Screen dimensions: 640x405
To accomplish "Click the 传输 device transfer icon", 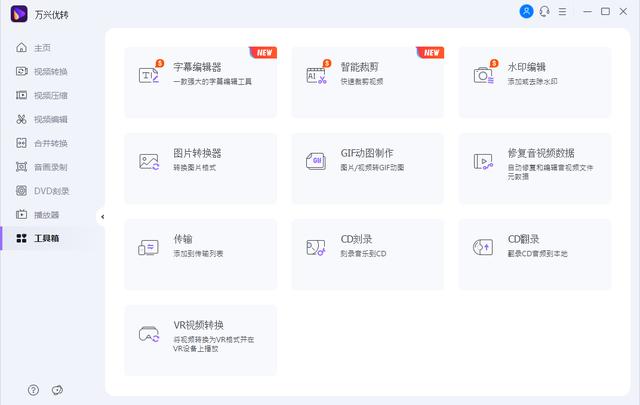I will pyautogui.click(x=149, y=247).
